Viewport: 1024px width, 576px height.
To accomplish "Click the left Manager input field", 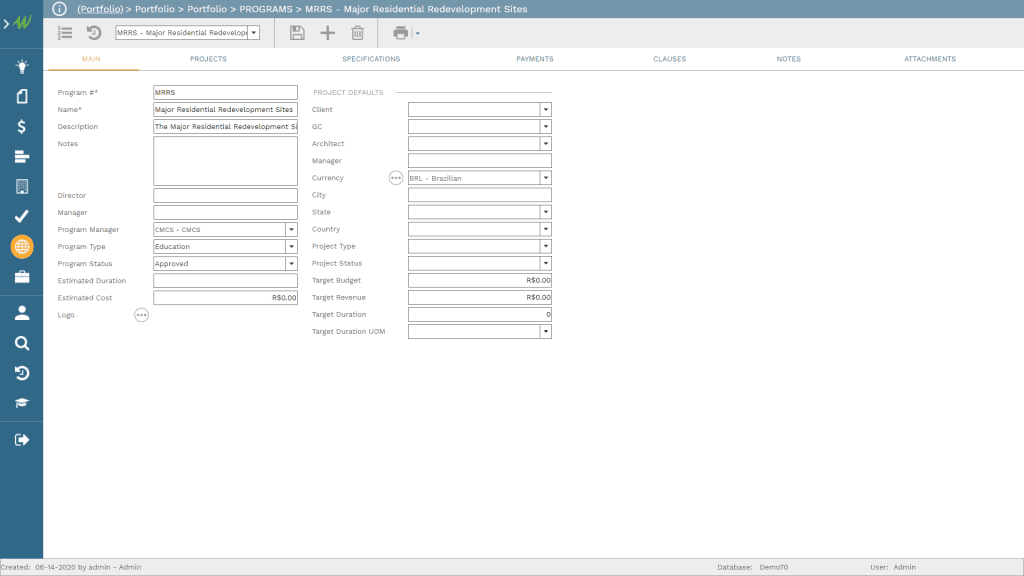I will pos(225,212).
